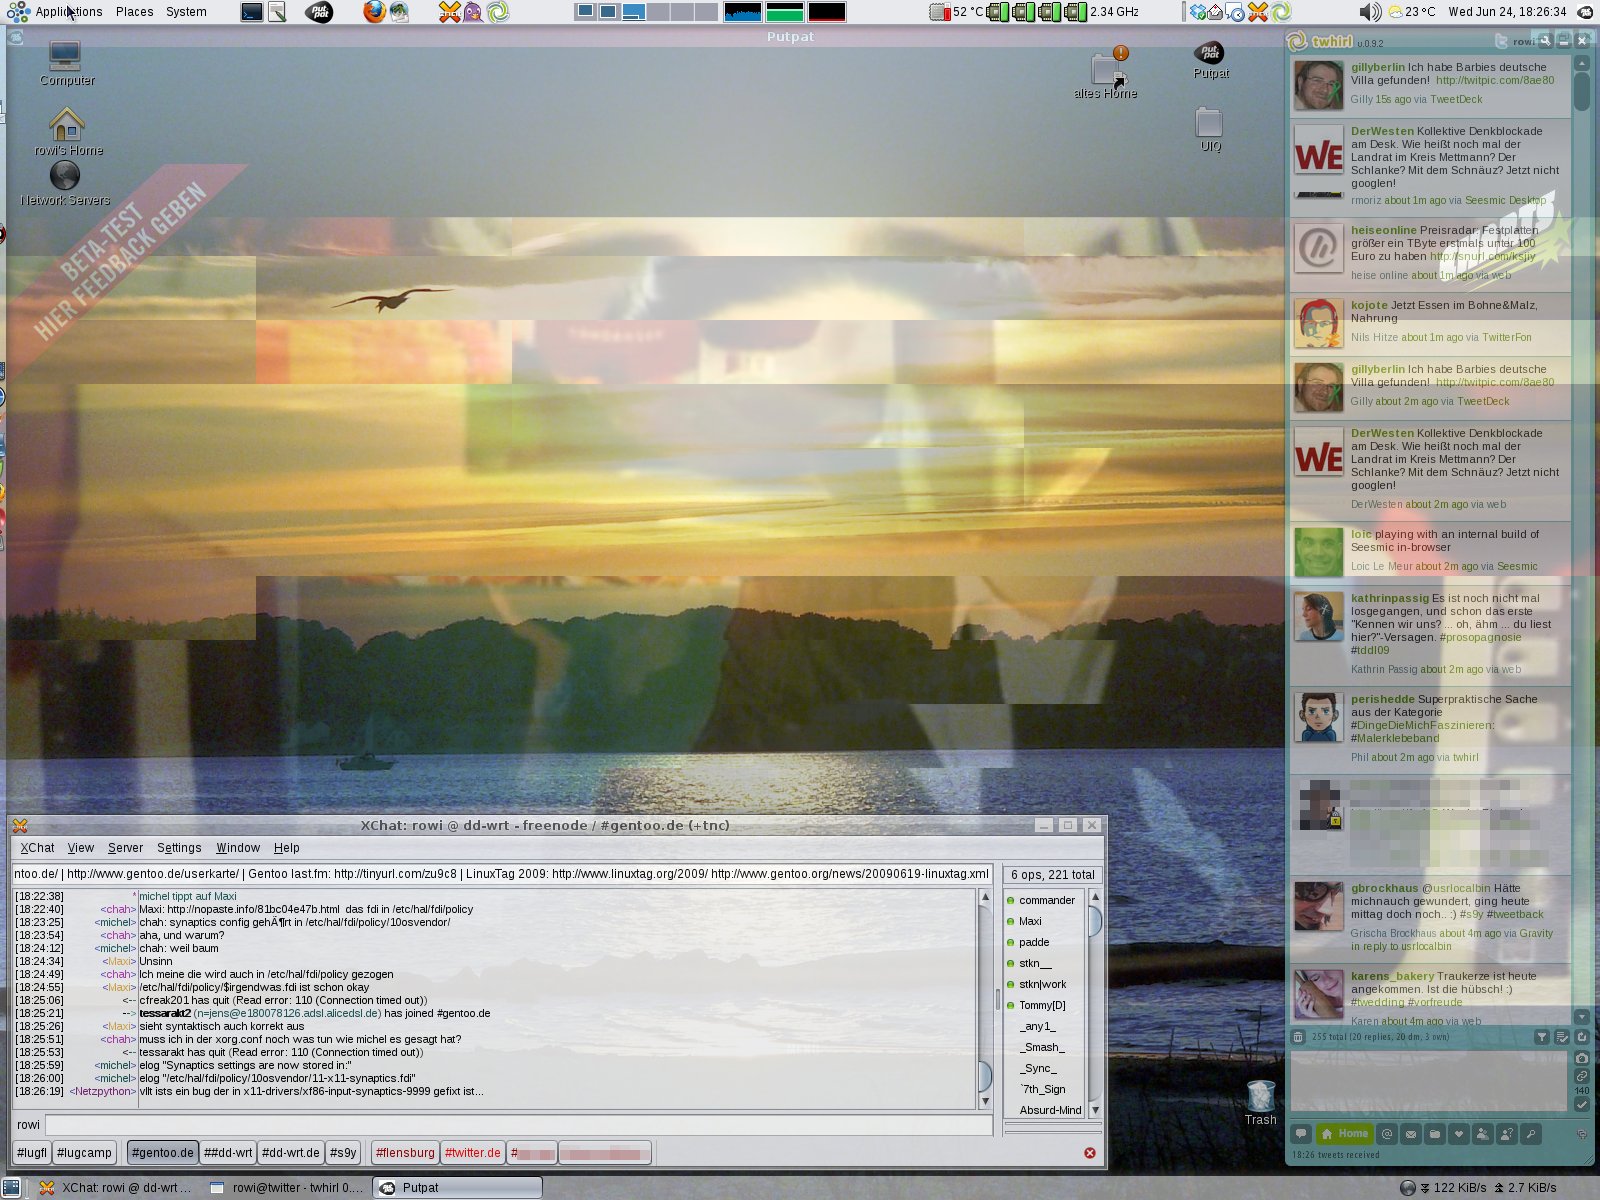Open the Trash desktop icon
Viewport: 1600px width, 1200px height.
click(x=1260, y=1102)
